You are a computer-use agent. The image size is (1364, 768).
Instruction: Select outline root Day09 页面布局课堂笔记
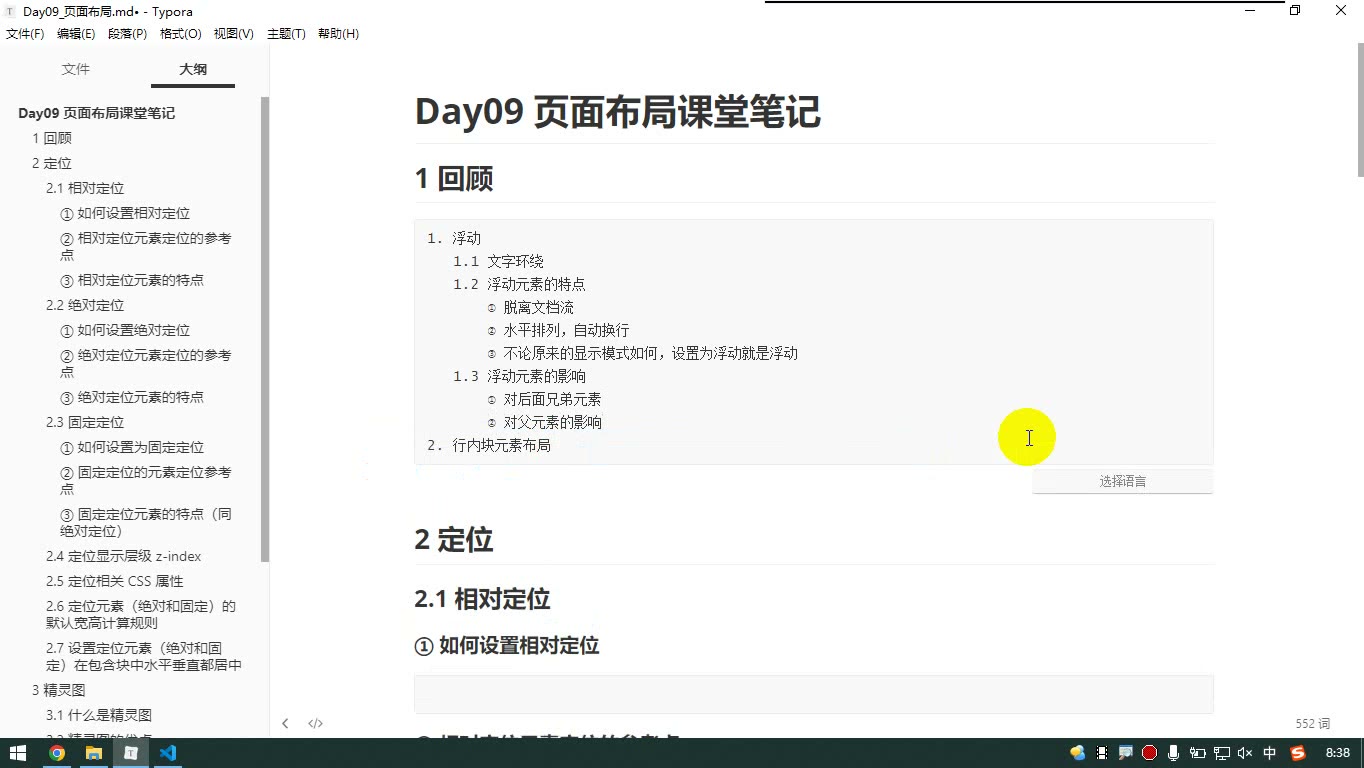pyautogui.click(x=97, y=113)
